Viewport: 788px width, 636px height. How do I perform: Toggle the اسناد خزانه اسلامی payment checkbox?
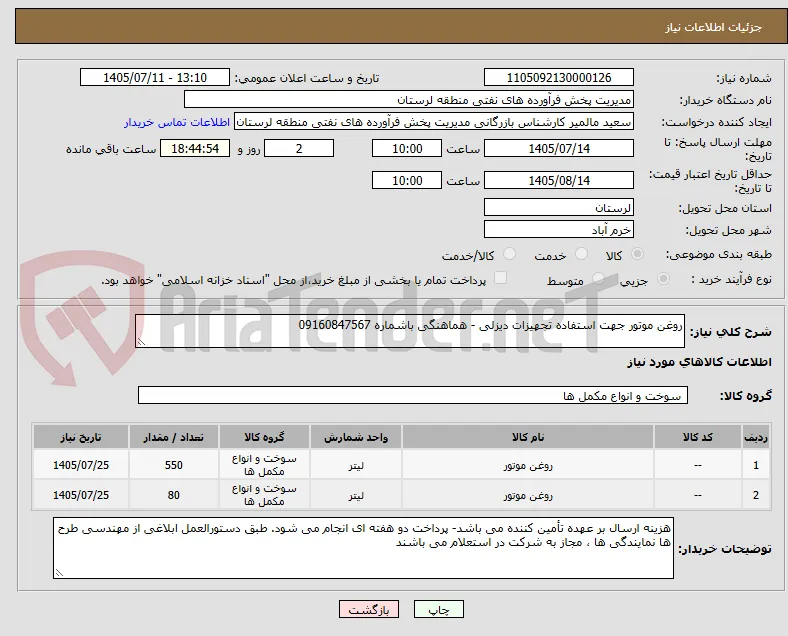tap(501, 278)
